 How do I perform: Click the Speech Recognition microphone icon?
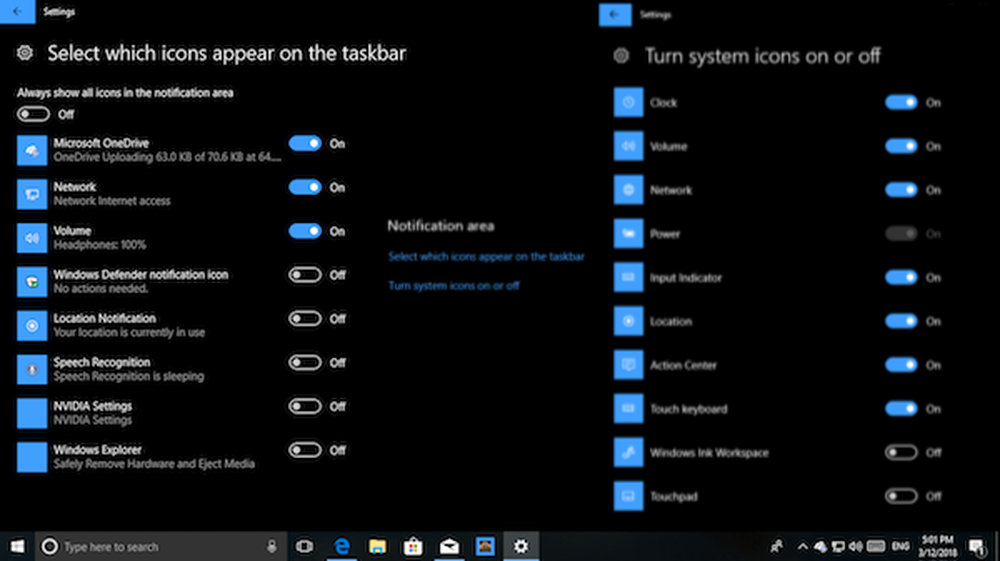32,370
